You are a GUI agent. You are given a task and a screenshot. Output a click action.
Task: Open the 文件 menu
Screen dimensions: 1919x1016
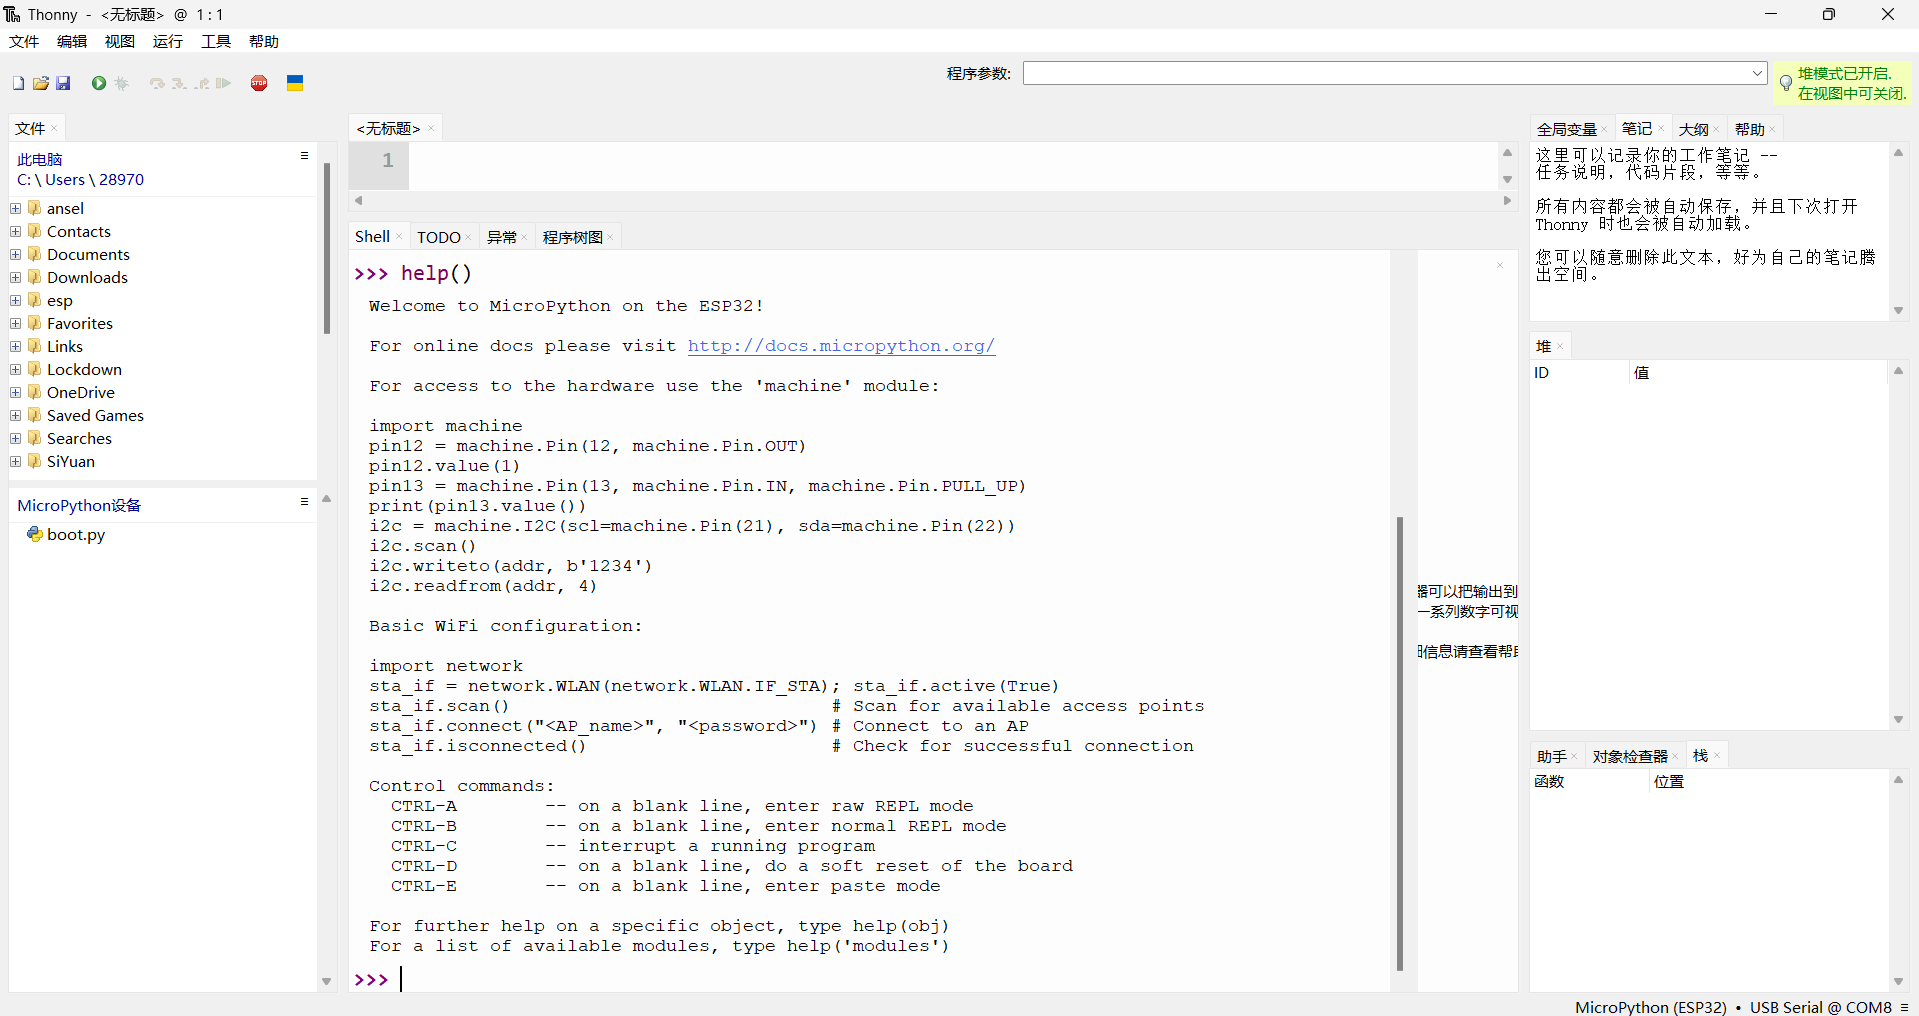pyautogui.click(x=24, y=41)
